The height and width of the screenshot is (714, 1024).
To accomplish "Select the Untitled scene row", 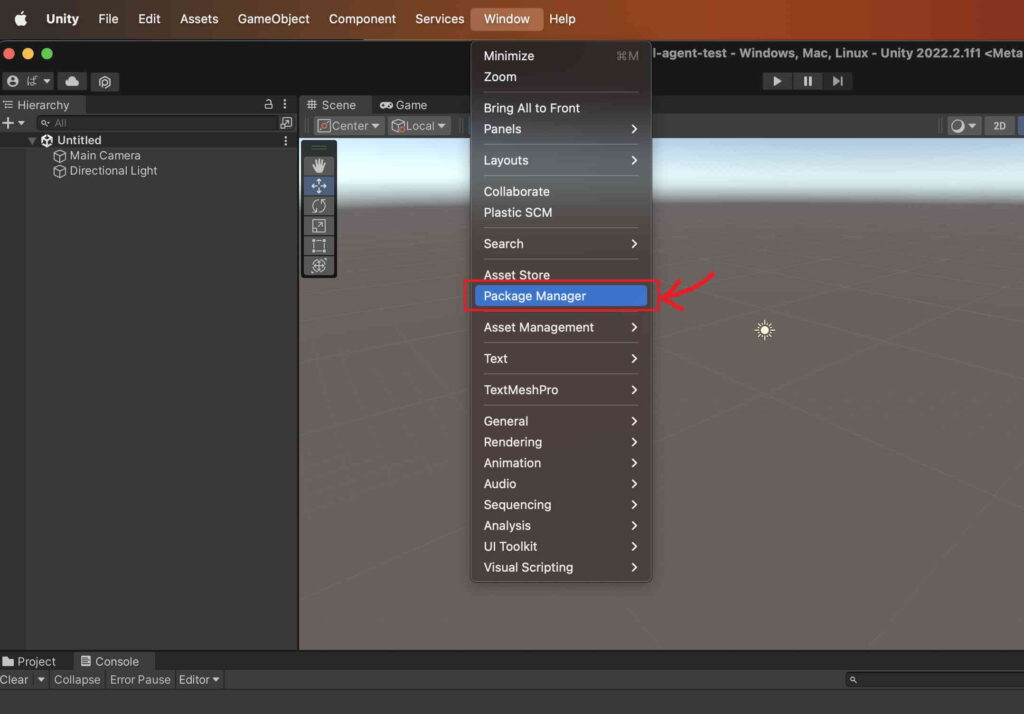I will pos(148,140).
